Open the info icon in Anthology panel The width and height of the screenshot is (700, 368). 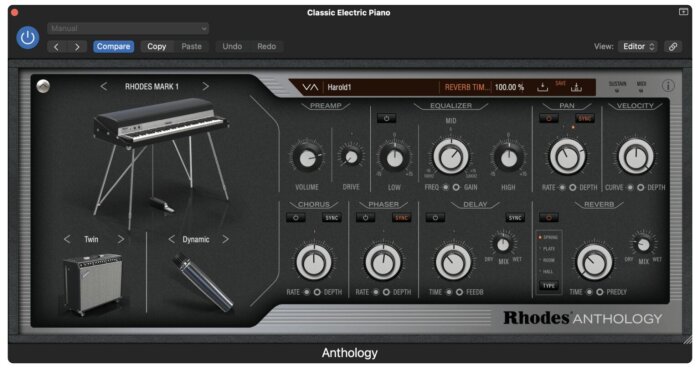click(668, 86)
